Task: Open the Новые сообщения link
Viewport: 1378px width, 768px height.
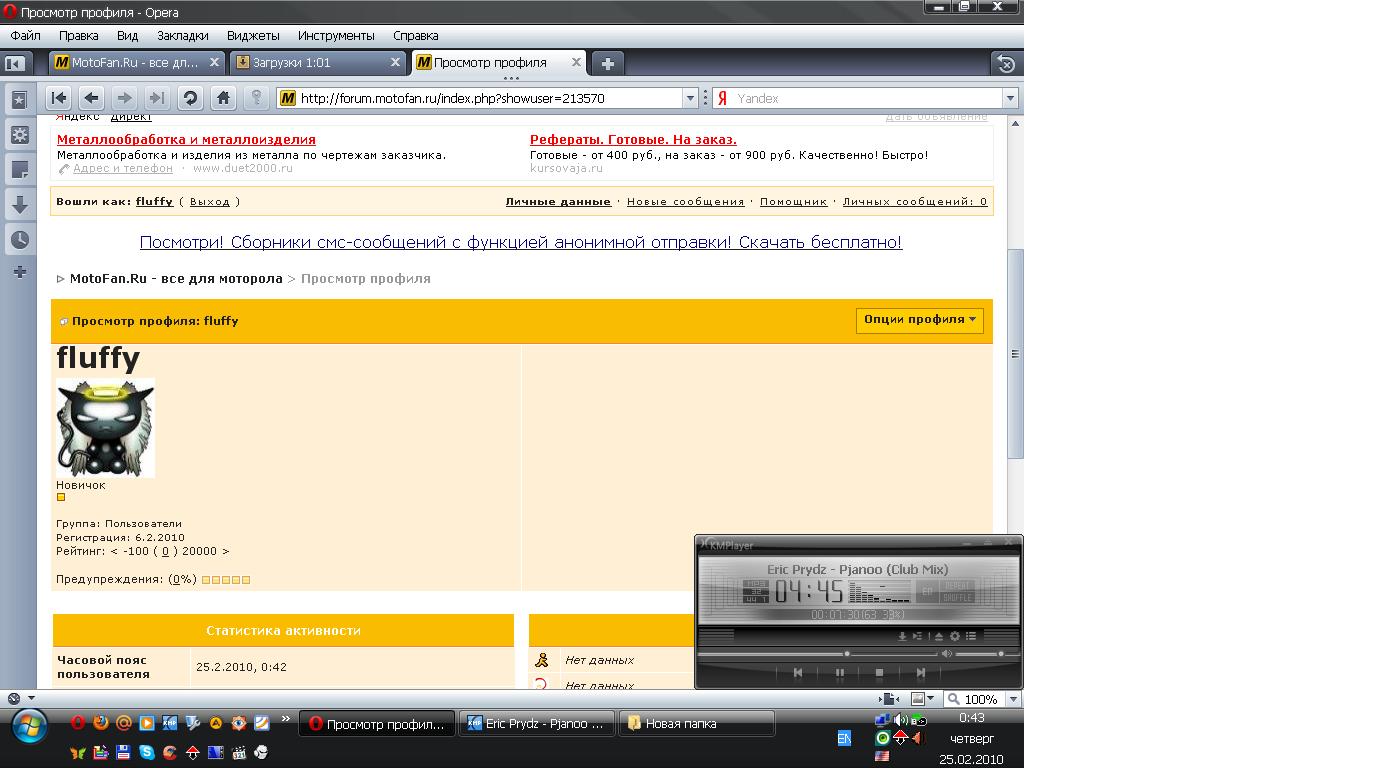Action: tap(686, 201)
